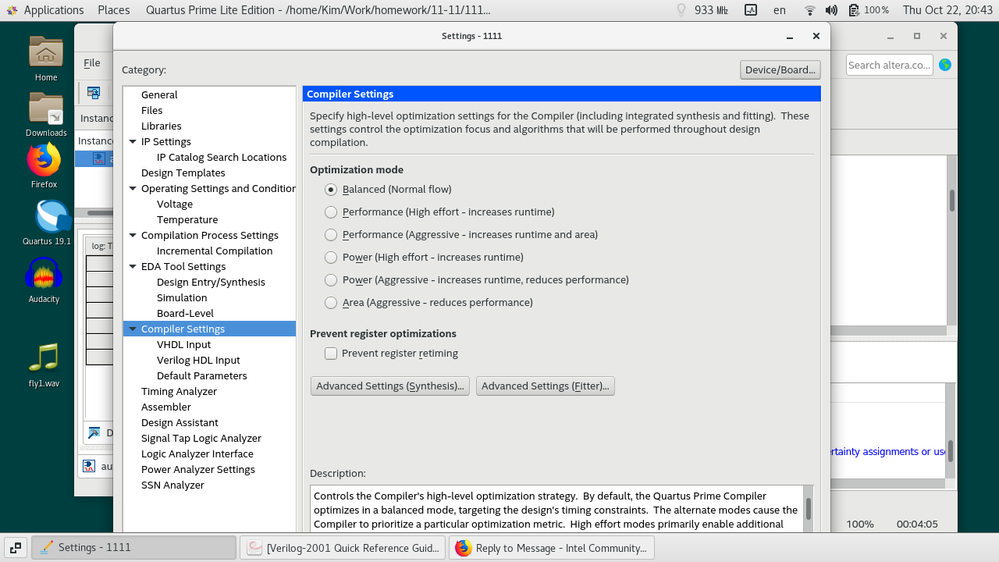Collapse the Compiler Settings tree node

click(x=133, y=329)
